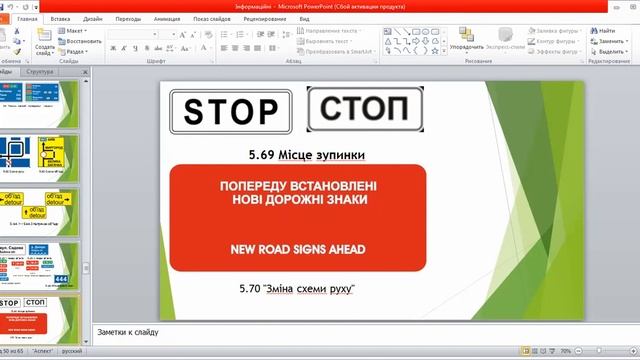The height and width of the screenshot is (360, 640).
Task: Open the character spacing dropdown
Action: pyautogui.click(x=171, y=48)
